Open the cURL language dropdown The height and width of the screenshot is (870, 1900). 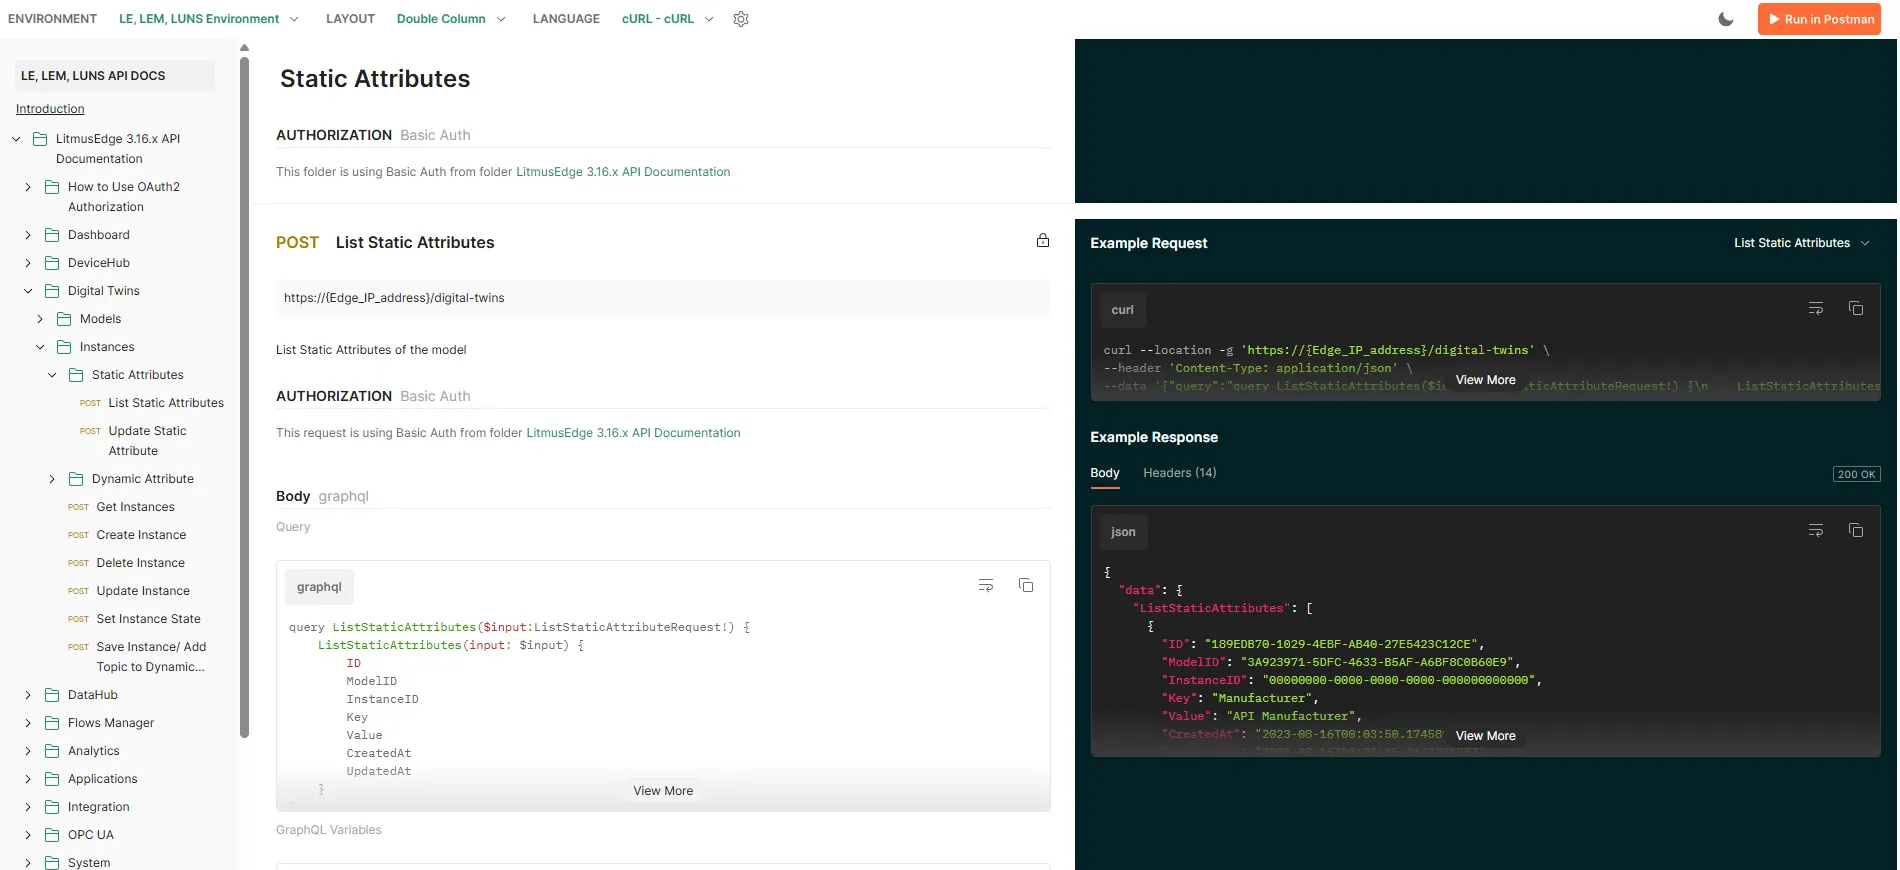[x=667, y=19]
